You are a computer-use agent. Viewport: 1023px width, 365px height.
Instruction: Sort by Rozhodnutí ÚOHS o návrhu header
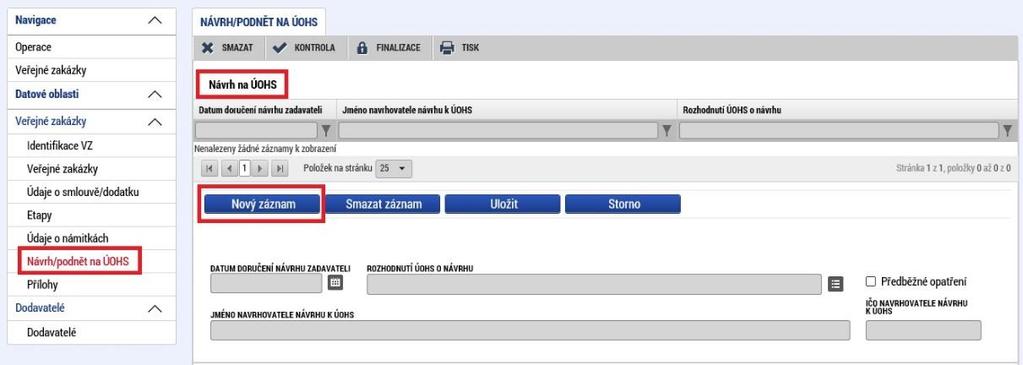(732, 110)
